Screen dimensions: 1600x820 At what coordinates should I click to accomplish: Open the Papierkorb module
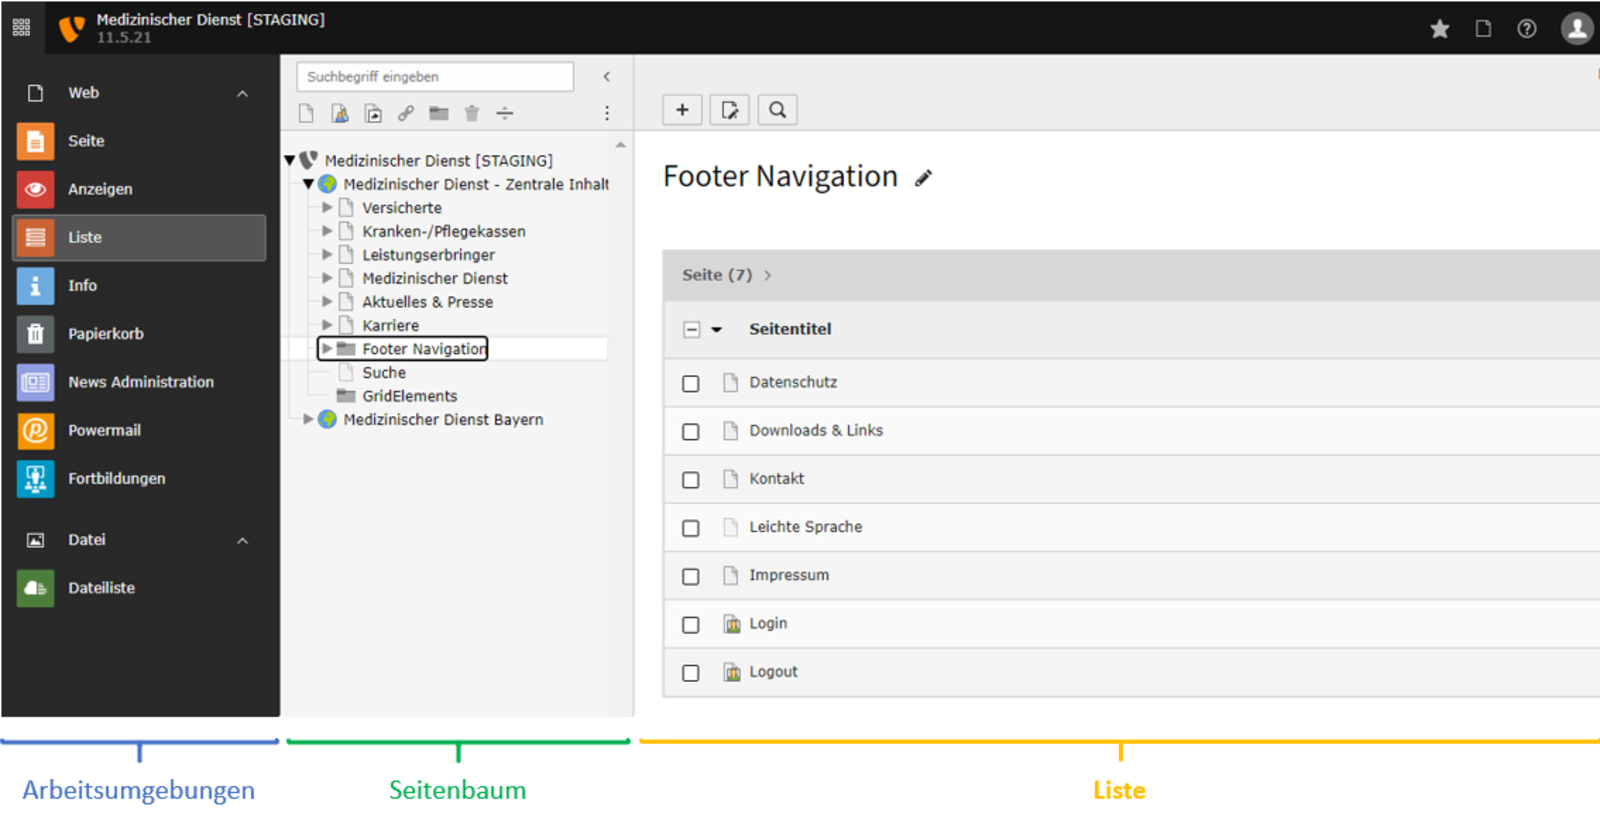140,334
